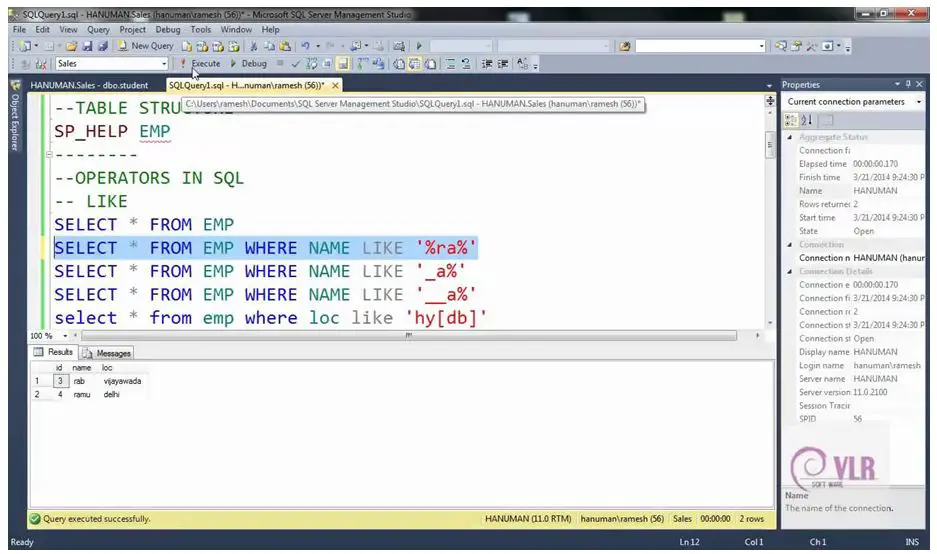Screen dimensions: 937x554
Task: Open the Find combo box dropdown
Action: point(761,46)
